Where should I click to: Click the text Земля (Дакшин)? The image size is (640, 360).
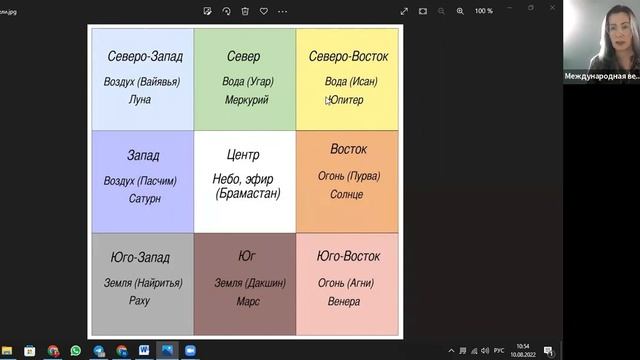click(x=250, y=283)
